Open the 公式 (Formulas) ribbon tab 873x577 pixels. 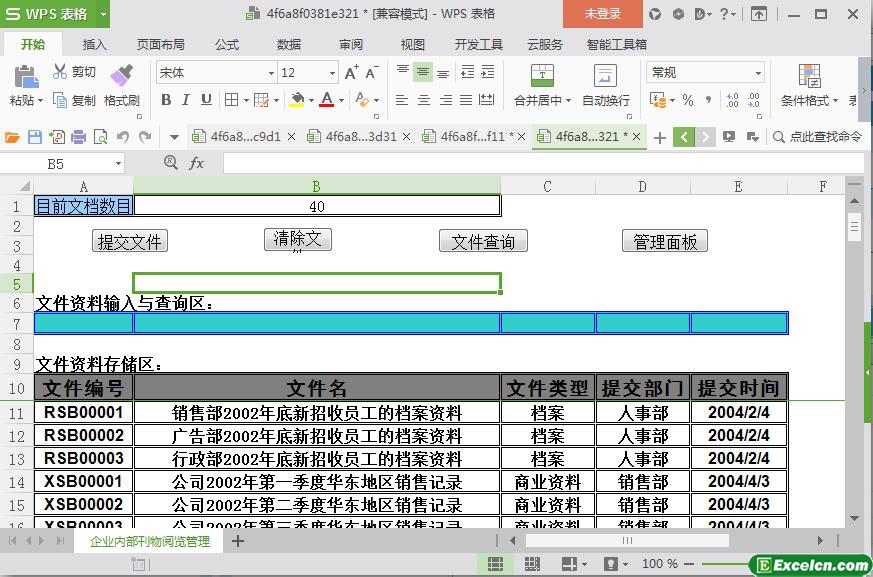pyautogui.click(x=227, y=44)
